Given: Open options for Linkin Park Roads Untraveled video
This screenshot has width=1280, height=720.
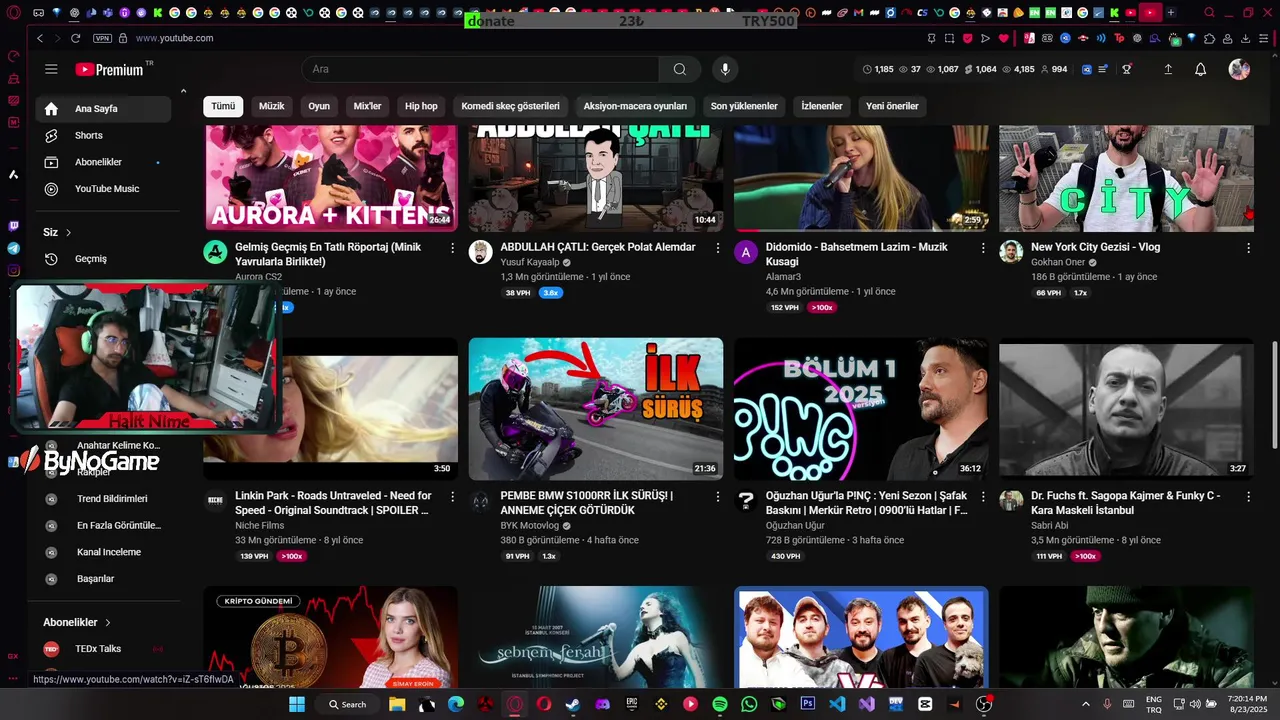Looking at the screenshot, I should click(452, 497).
